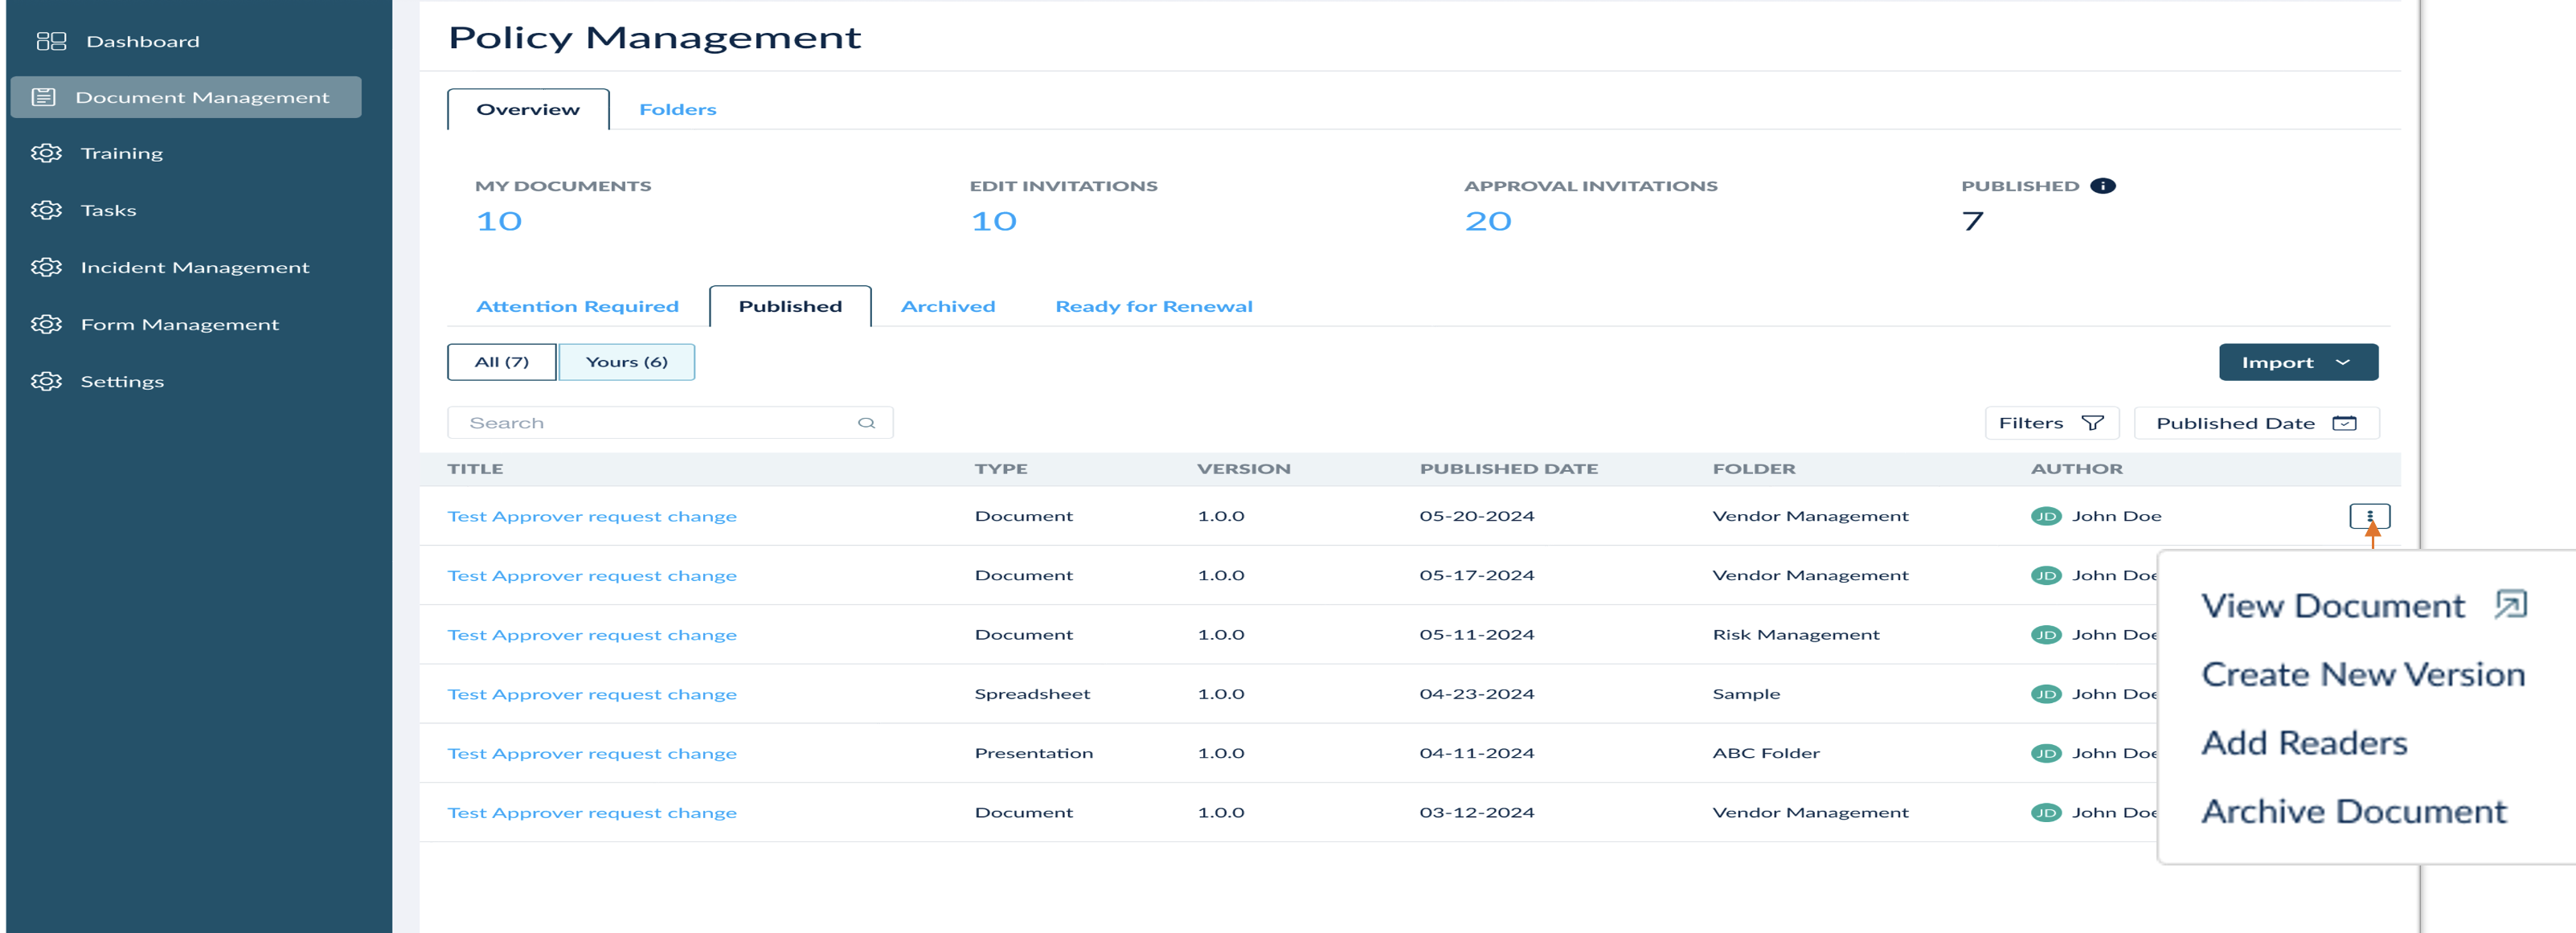Image resolution: width=2576 pixels, height=933 pixels.
Task: Click the Published info icon
Action: tap(2102, 186)
